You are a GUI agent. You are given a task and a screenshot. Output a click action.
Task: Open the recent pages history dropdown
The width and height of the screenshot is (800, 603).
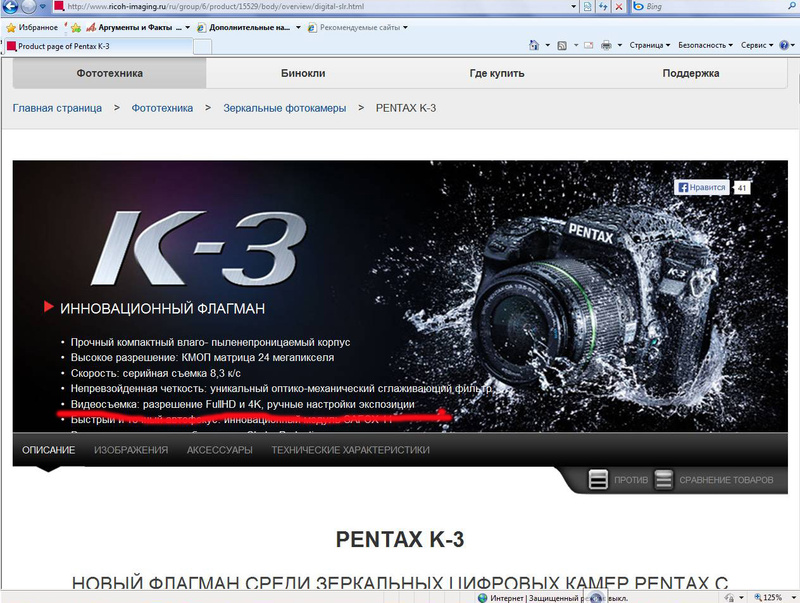click(x=43, y=7)
